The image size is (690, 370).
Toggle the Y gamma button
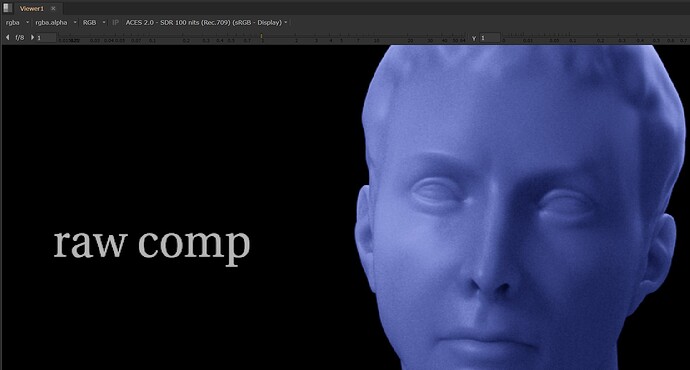(474, 38)
